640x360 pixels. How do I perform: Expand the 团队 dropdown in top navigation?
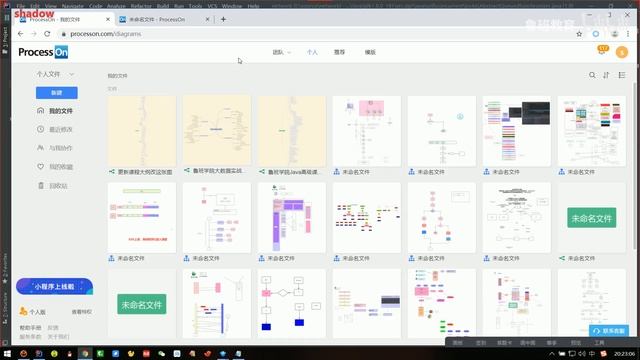[282, 52]
